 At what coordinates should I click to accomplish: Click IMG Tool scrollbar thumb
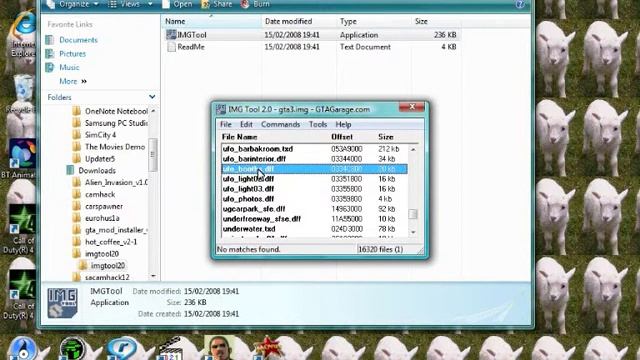pyautogui.click(x=413, y=214)
